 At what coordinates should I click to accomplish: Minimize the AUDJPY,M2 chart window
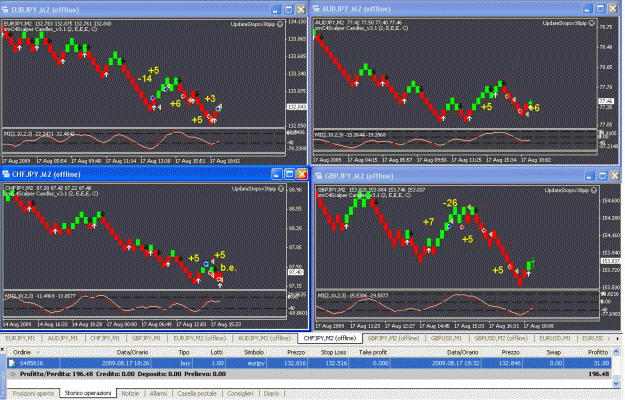coord(587,8)
